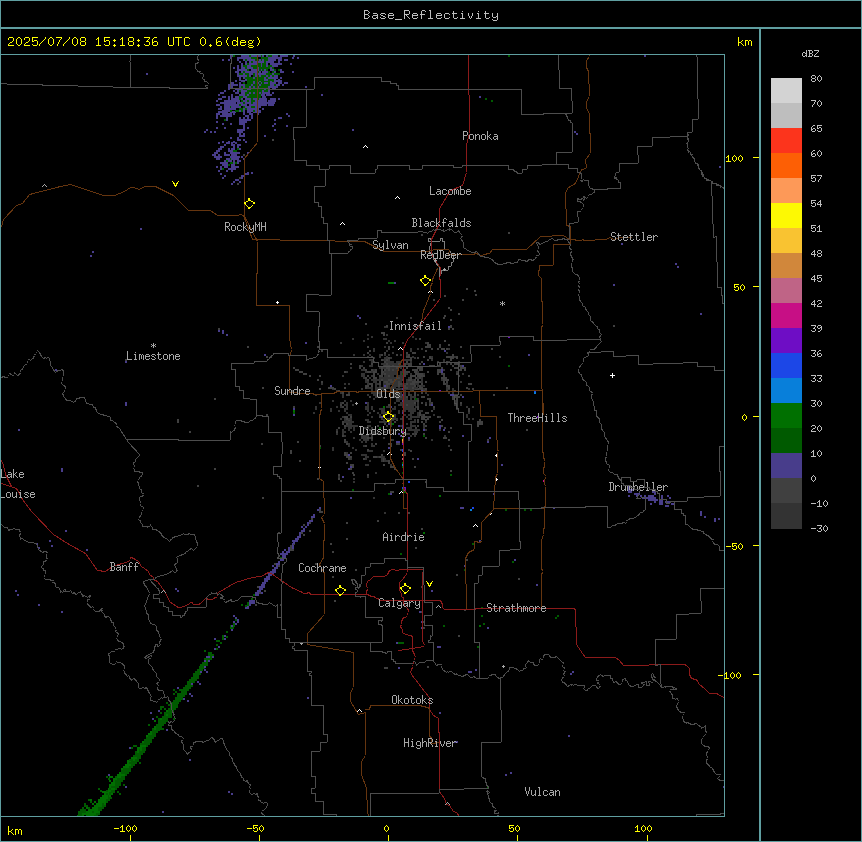
Task: Click the Drumheller label
Action: pyautogui.click(x=638, y=487)
